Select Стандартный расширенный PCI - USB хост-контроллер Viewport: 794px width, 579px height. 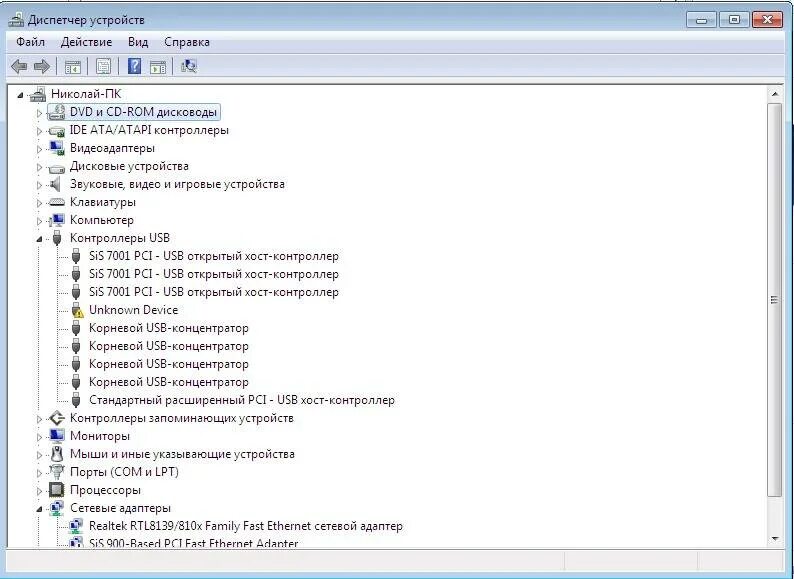(x=242, y=400)
